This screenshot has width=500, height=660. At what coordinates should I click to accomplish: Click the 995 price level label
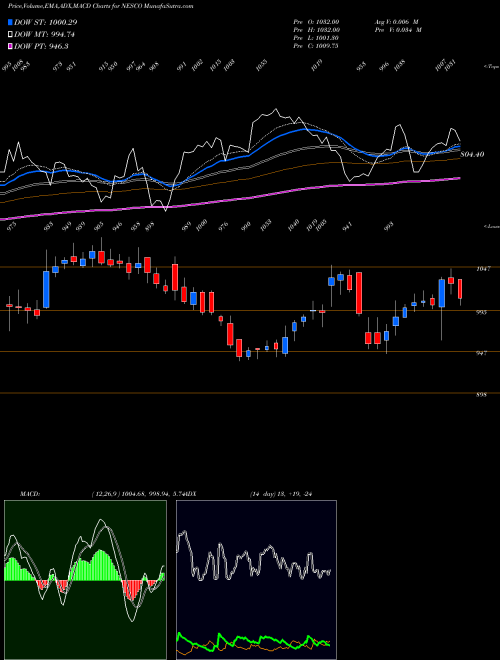482,312
